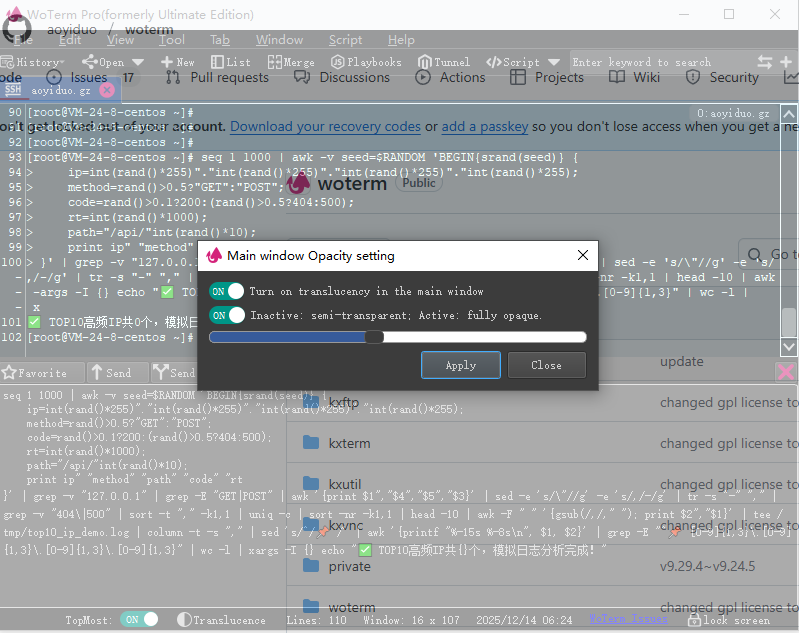The width and height of the screenshot is (799, 633).
Task: Select the aoyiduo.gz SSH session tab
Action: click(x=60, y=90)
